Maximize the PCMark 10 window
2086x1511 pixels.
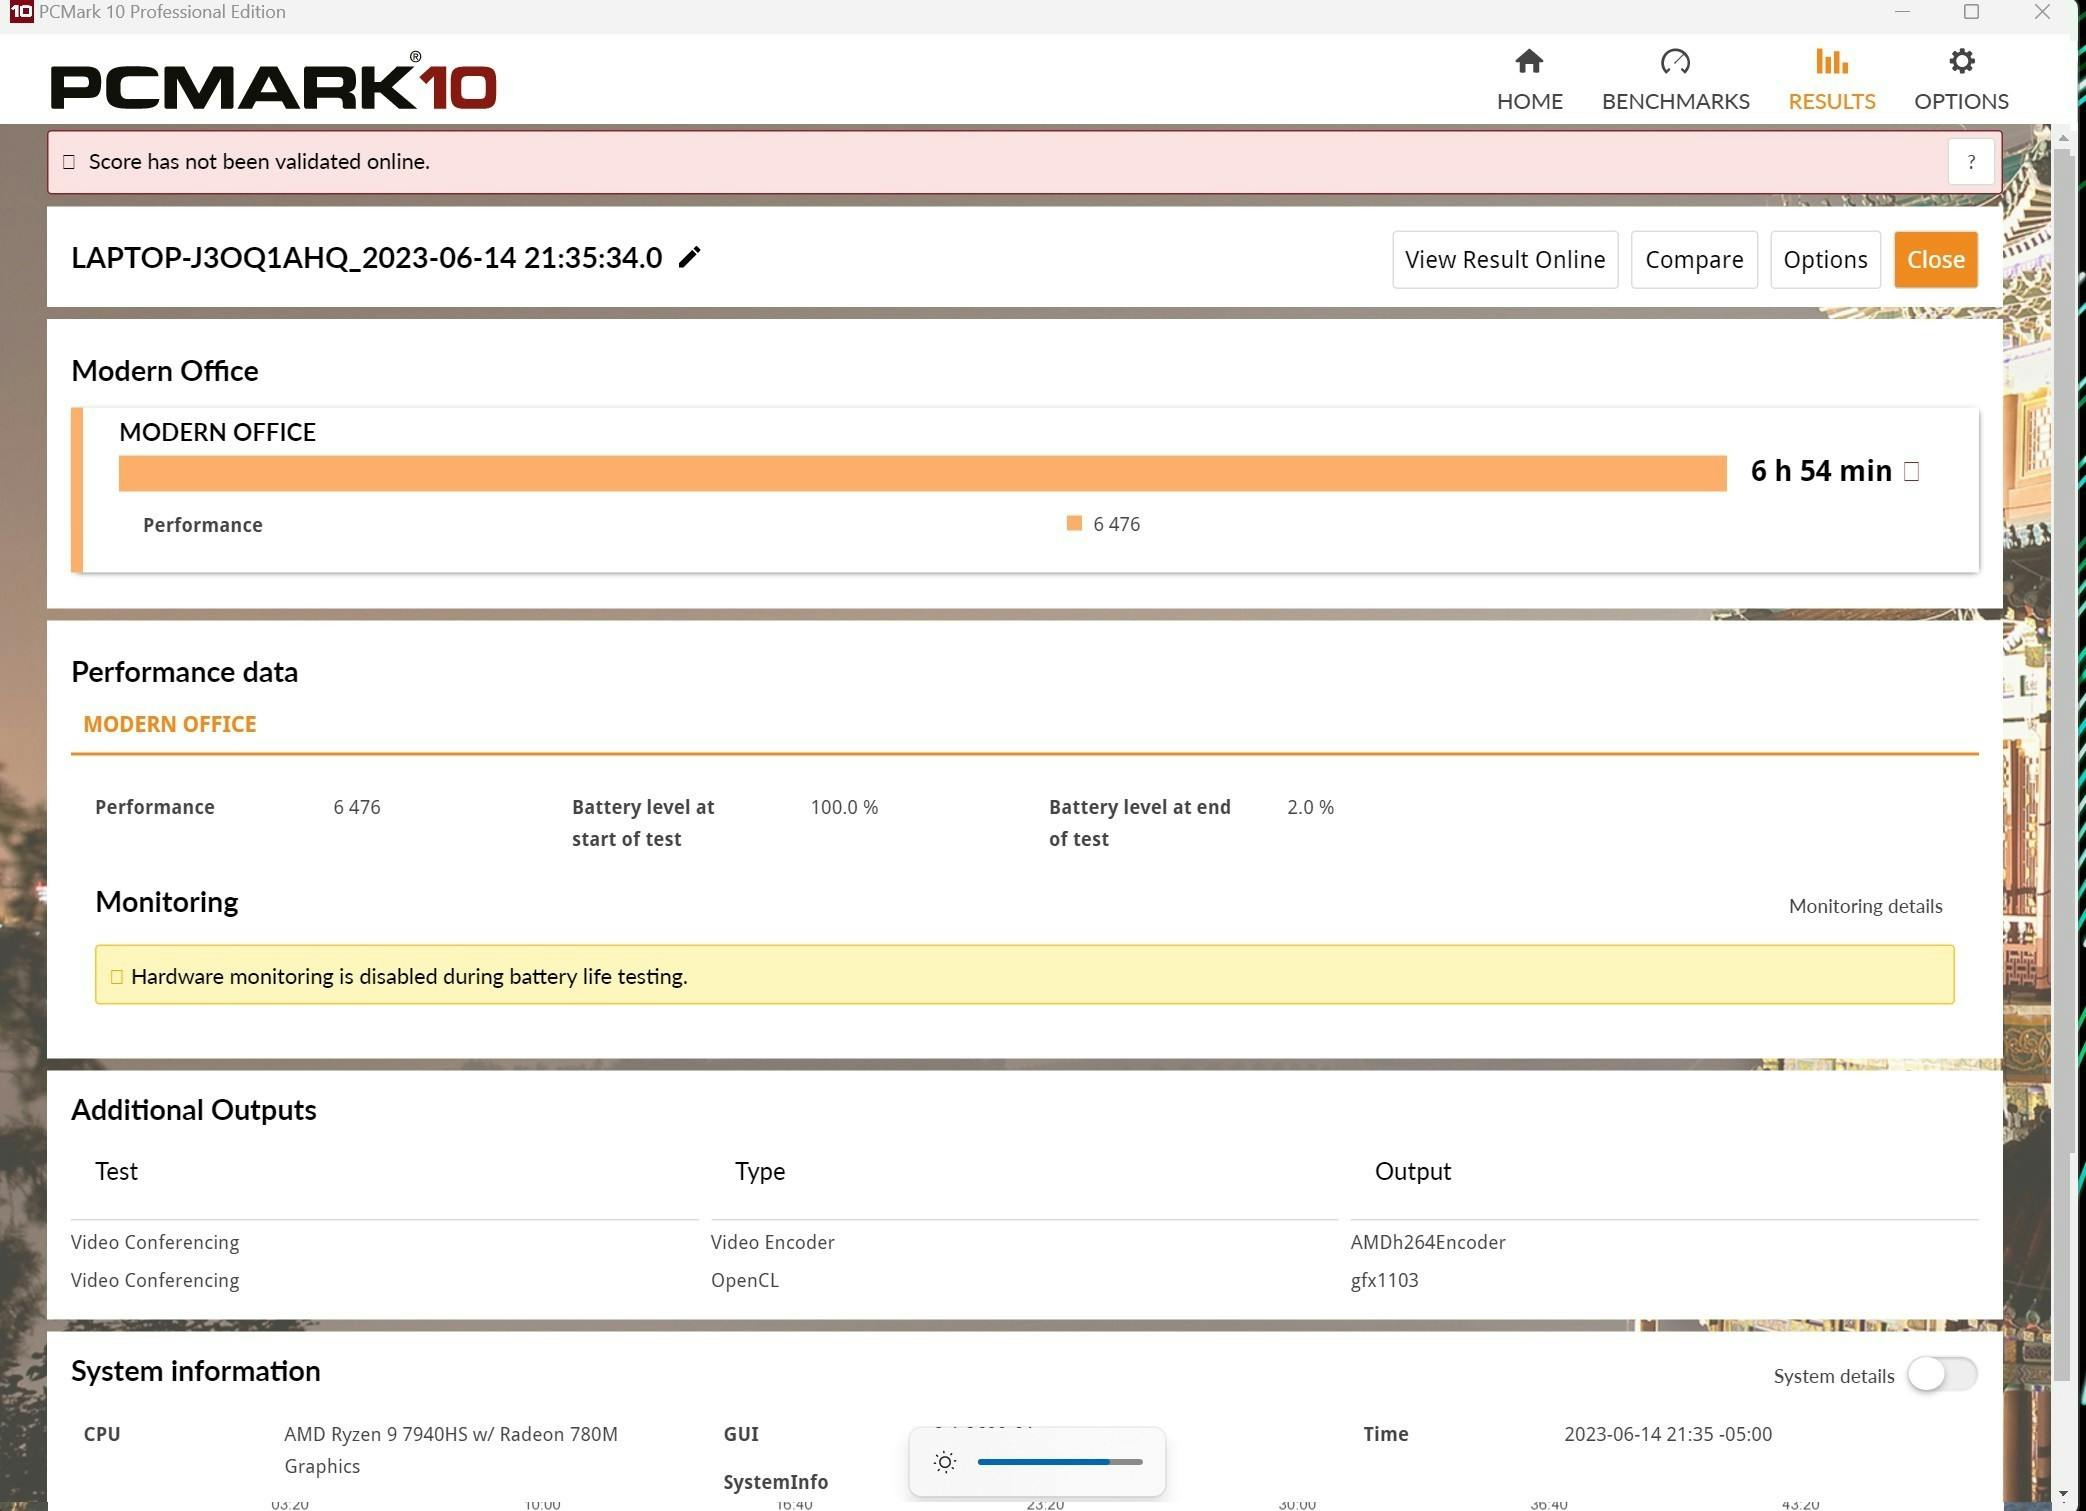pyautogui.click(x=1971, y=12)
